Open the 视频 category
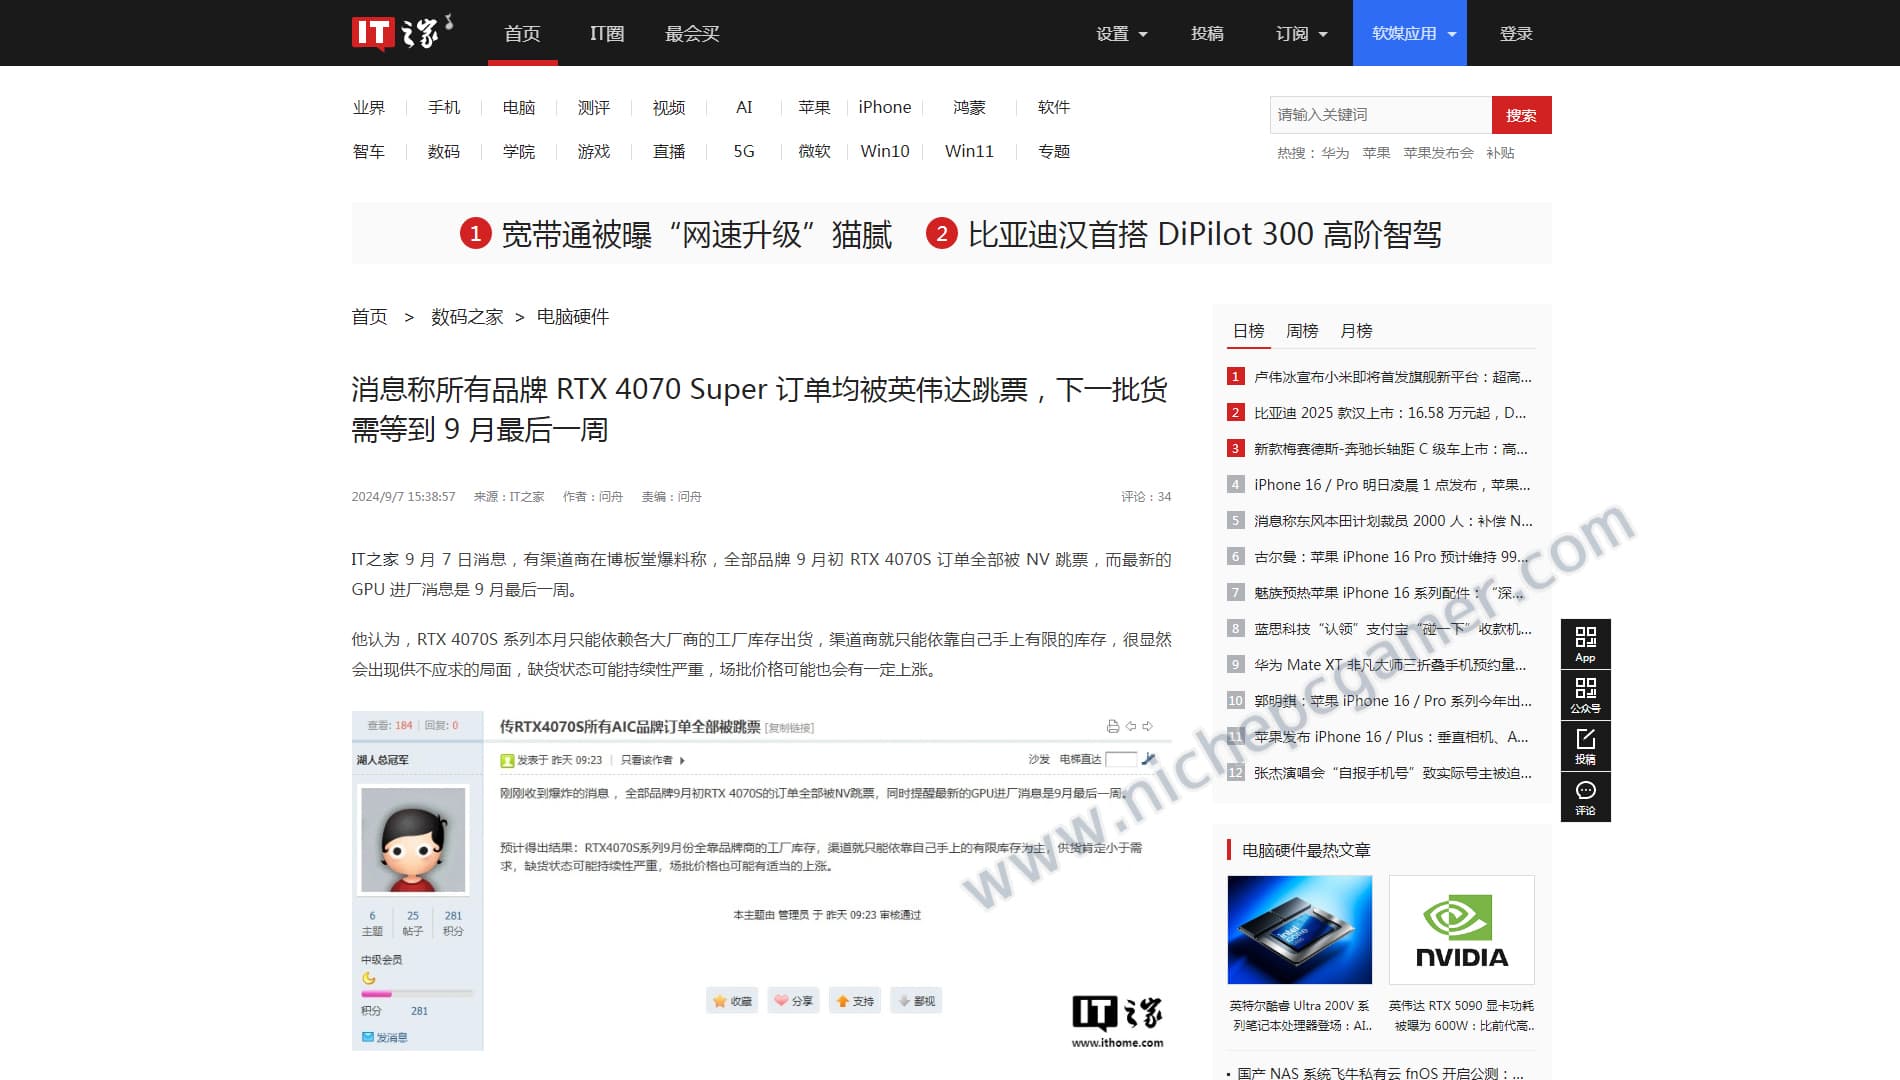Viewport: 1900px width, 1080px height. [x=668, y=107]
